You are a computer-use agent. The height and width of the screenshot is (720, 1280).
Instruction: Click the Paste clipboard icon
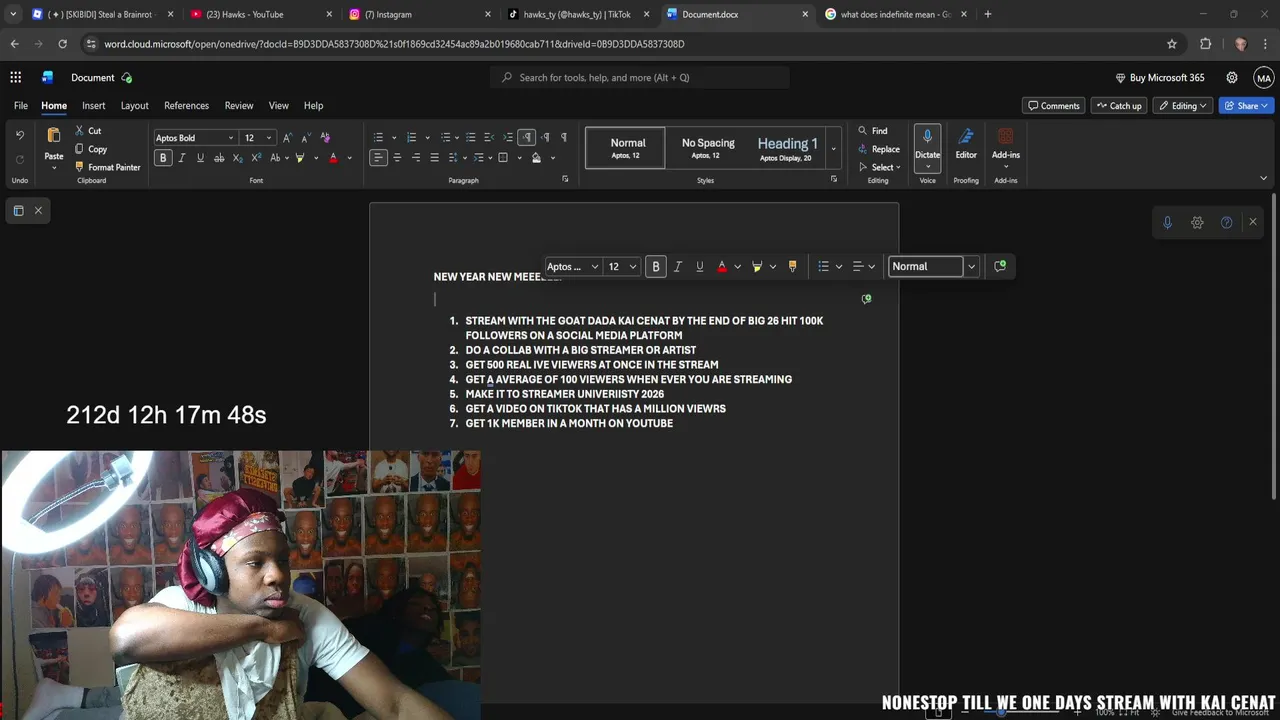click(54, 137)
